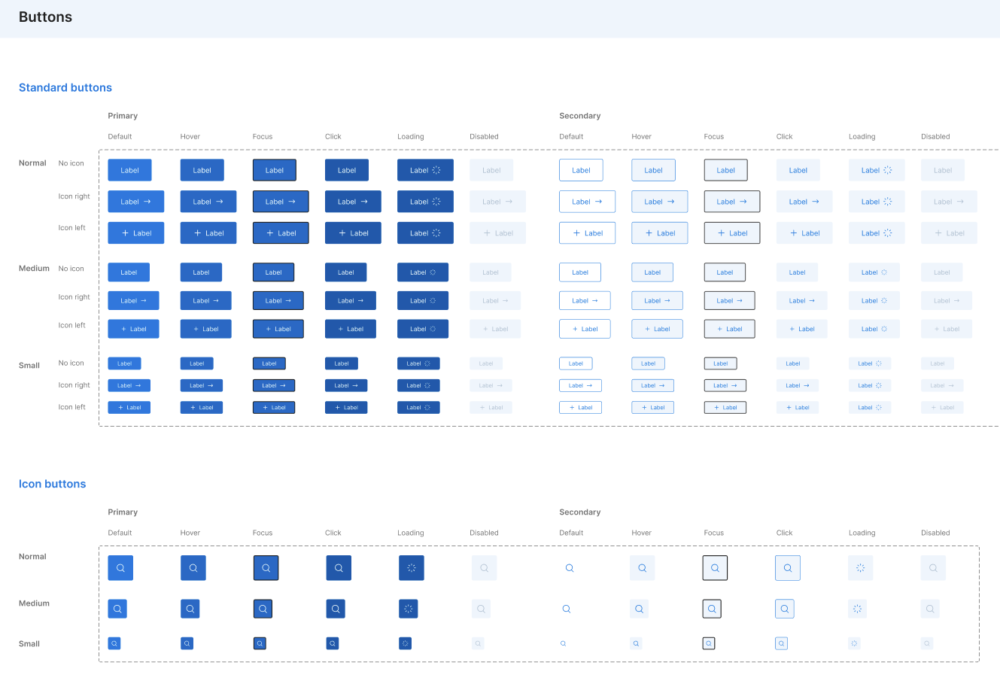Click Secondary Medium Focus search icon button
Screen dimensions: 1000x699
(712, 608)
